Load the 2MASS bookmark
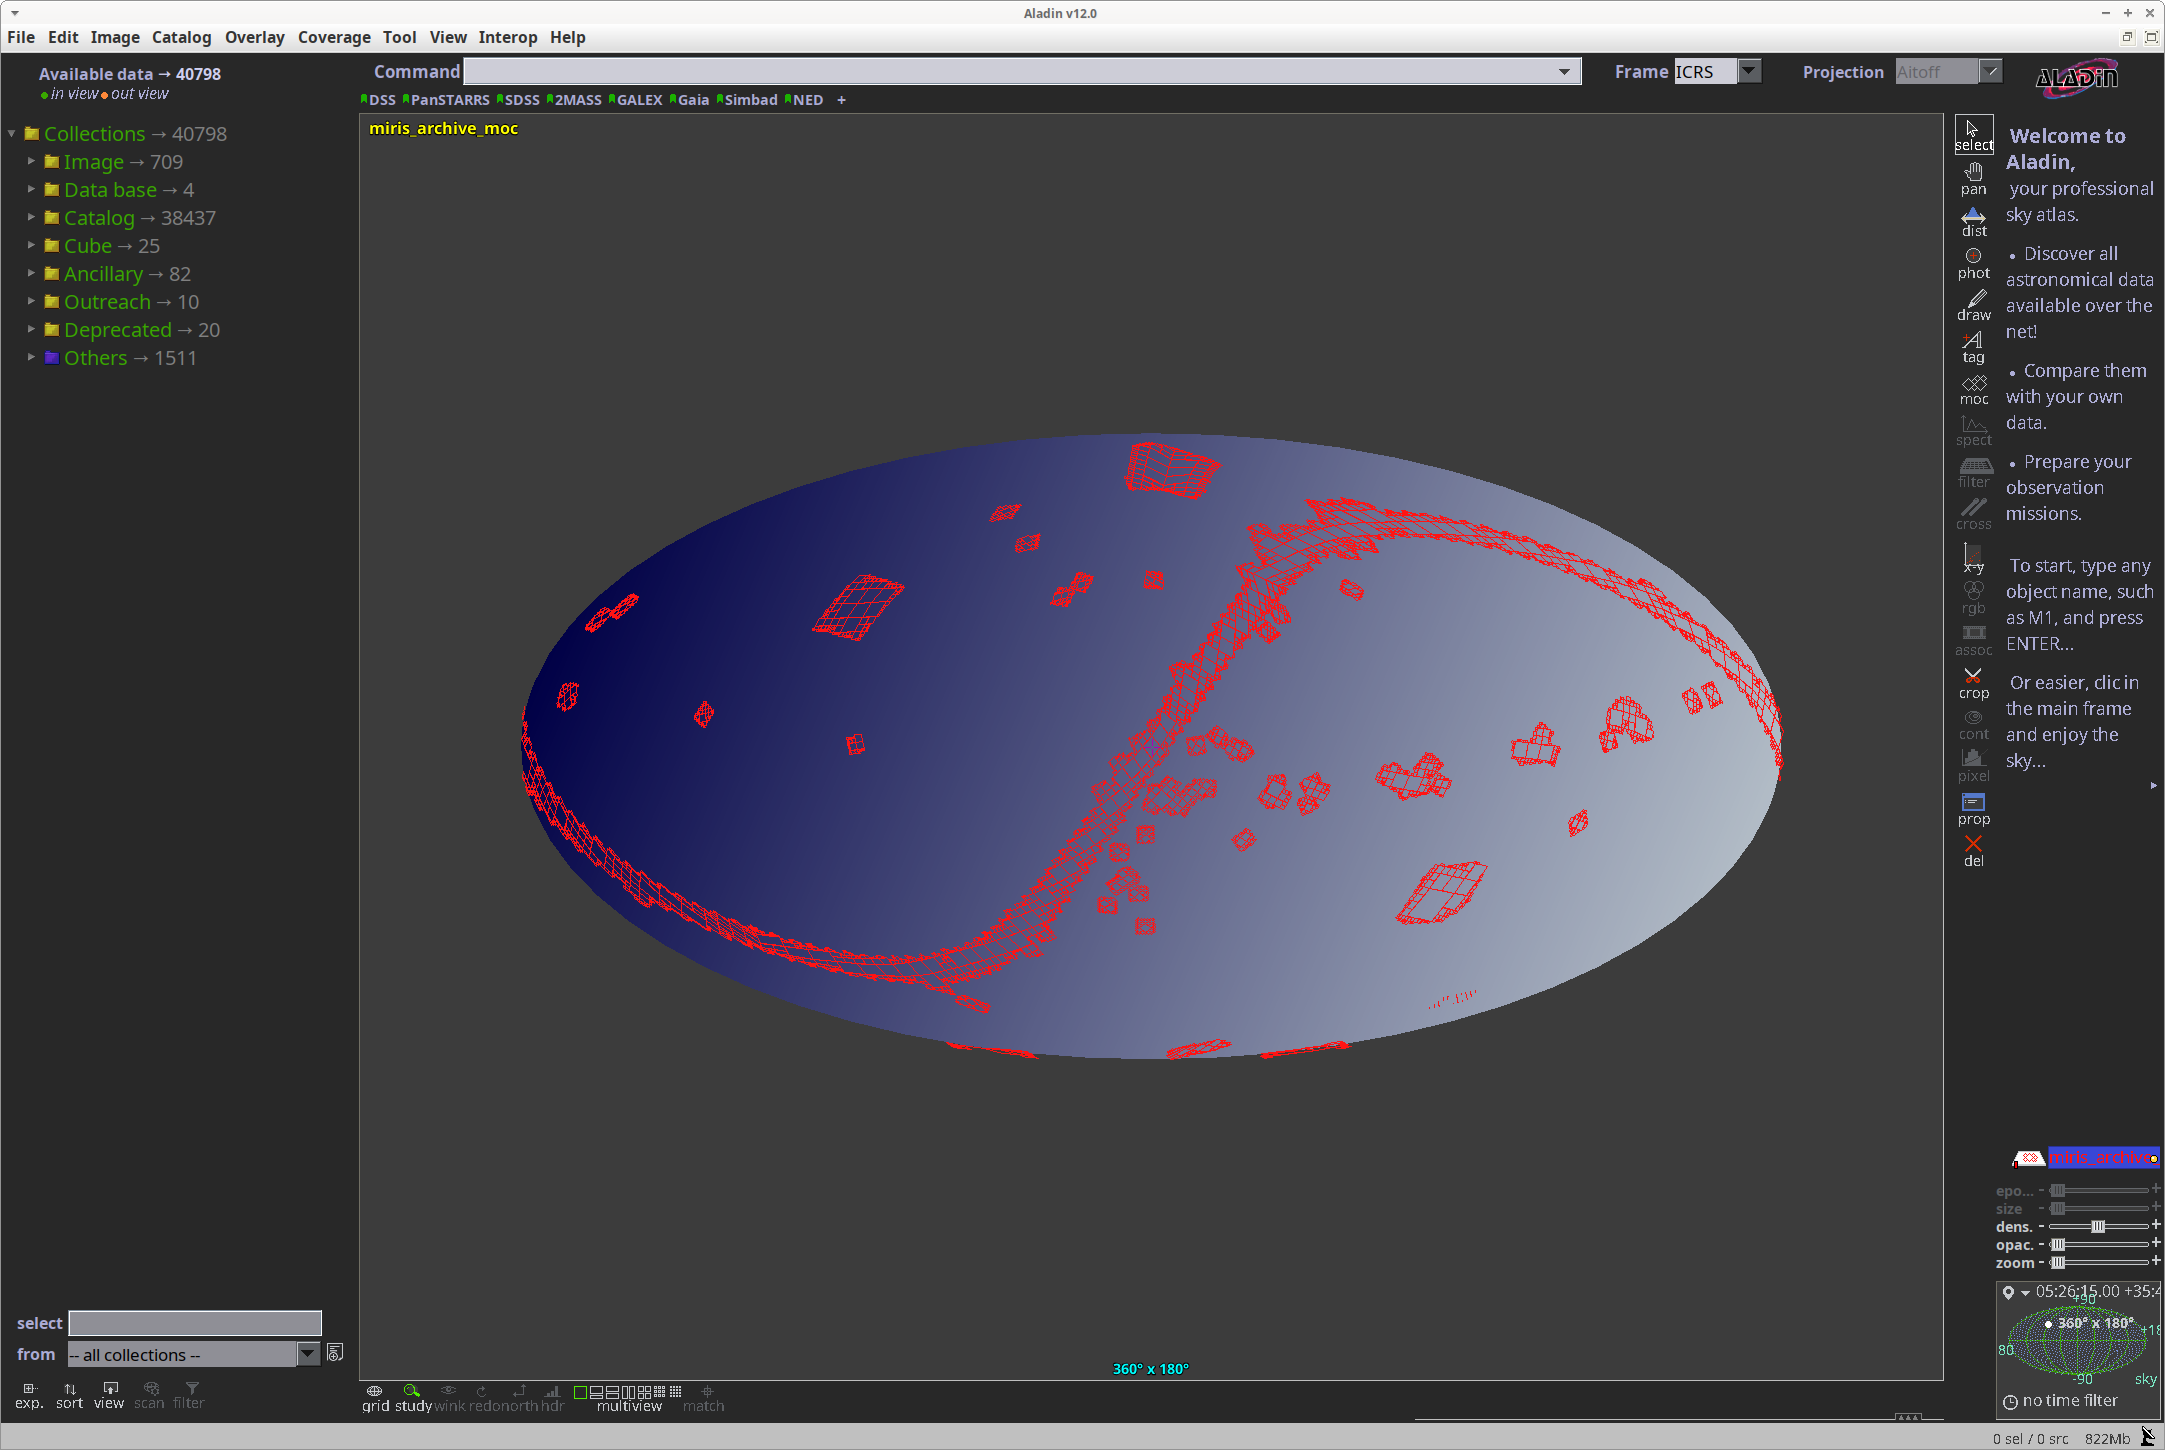 click(575, 100)
